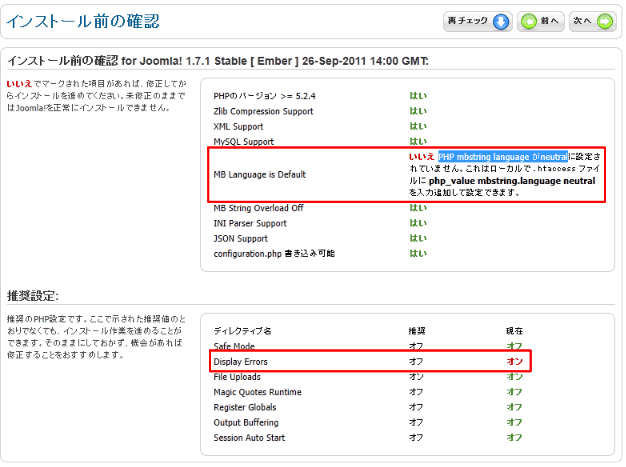Click the 'JSON Support' label

click(x=240, y=238)
